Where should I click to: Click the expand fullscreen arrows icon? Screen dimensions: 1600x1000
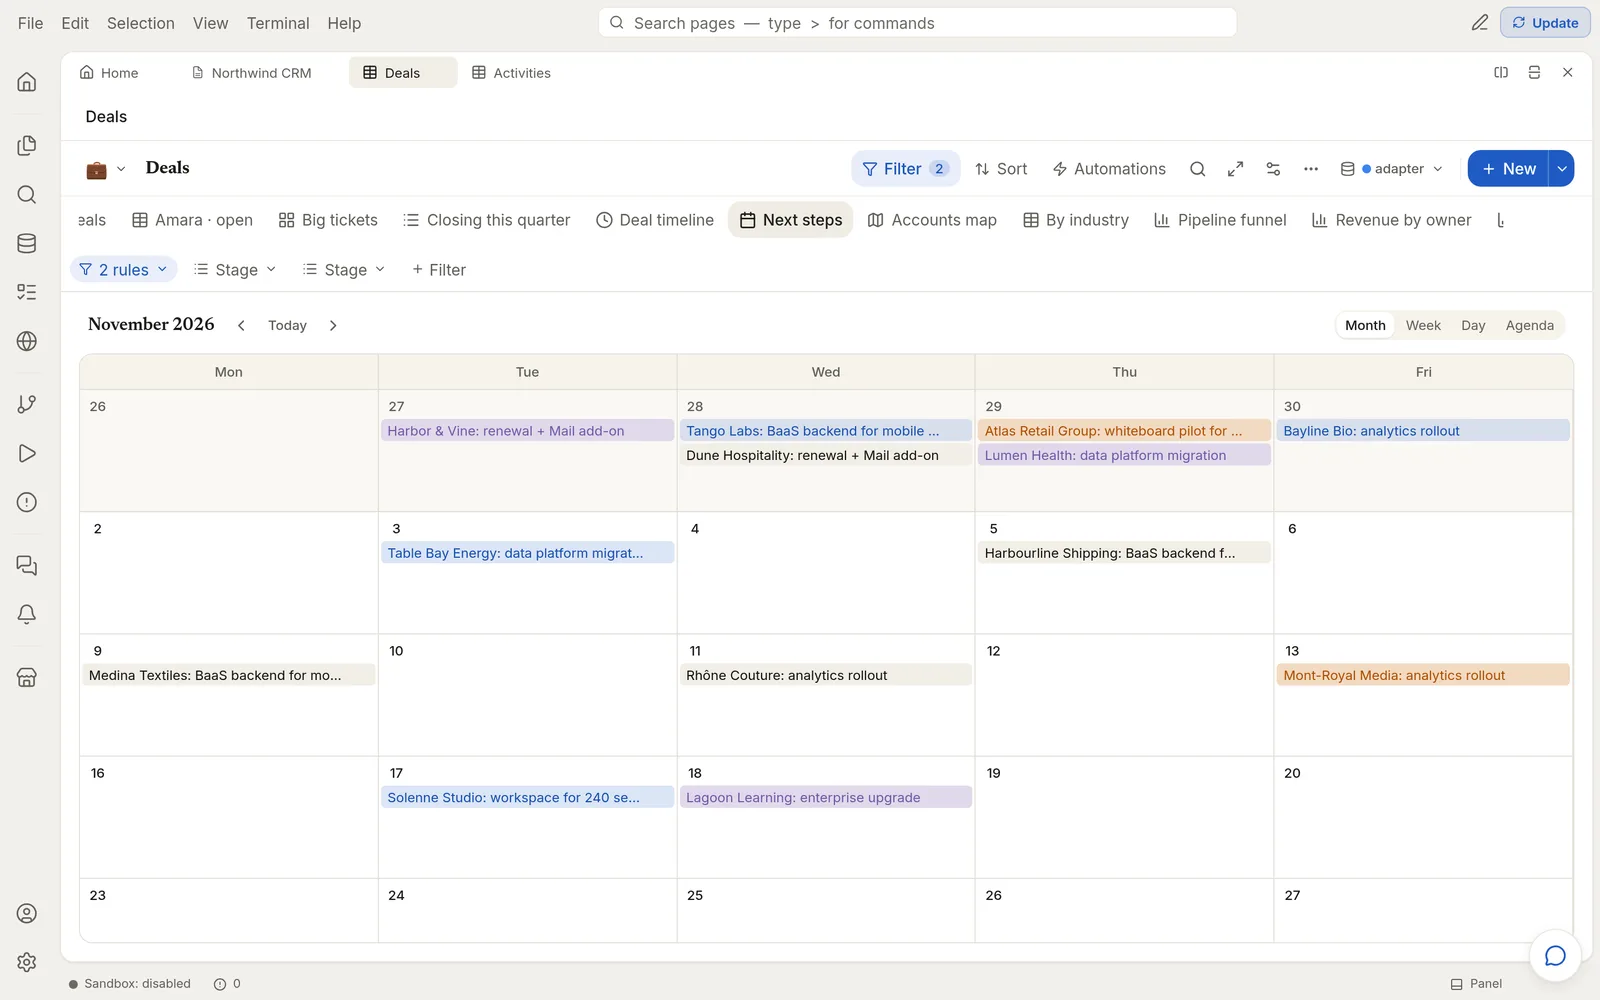[x=1235, y=169]
